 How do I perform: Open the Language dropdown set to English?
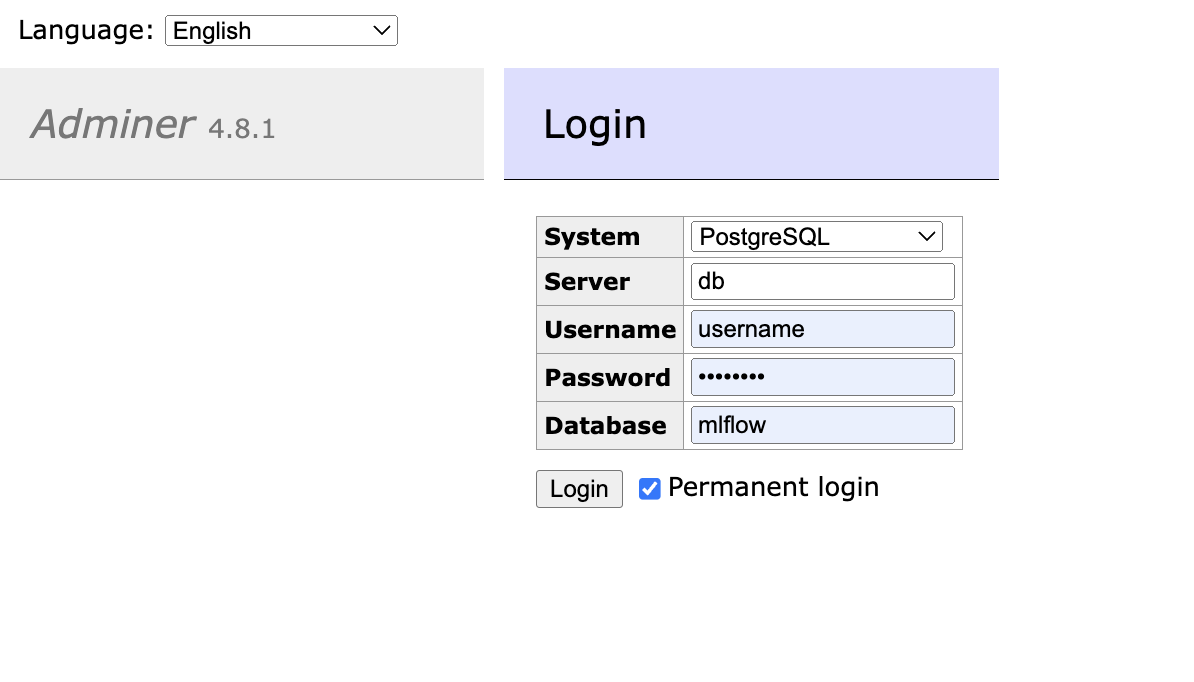point(281,30)
